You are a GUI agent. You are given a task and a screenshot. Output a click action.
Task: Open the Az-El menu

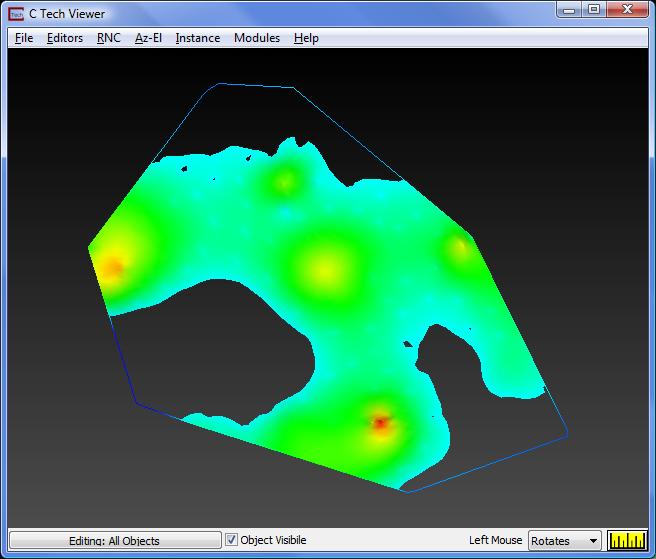(x=148, y=38)
